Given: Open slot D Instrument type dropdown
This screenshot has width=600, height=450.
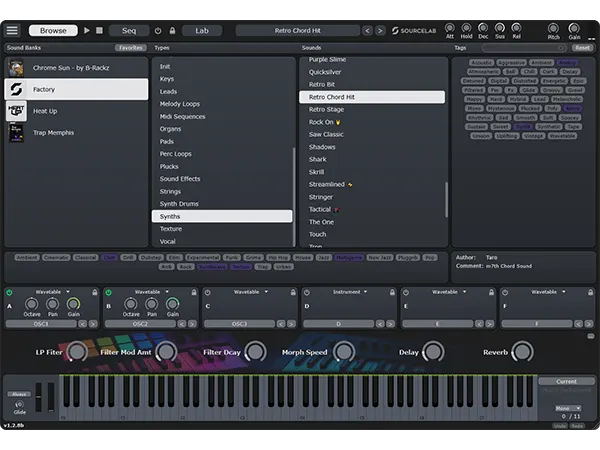Looking at the screenshot, I should point(350,292).
